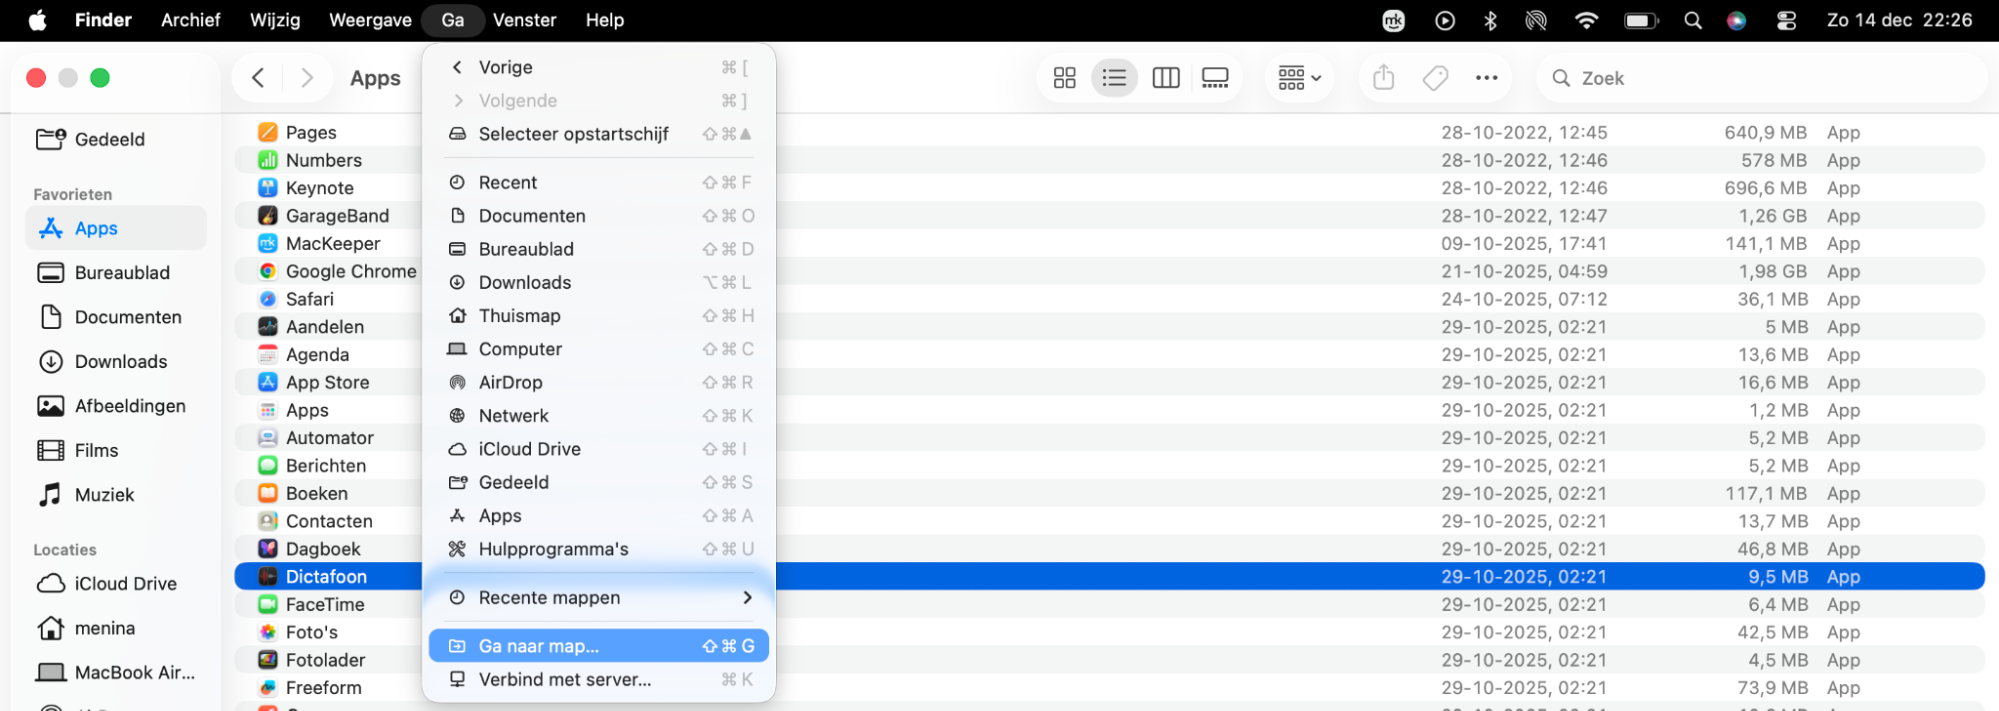Expand the Recente mappen submenu
This screenshot has height=711, width=1999.
click(x=598, y=598)
